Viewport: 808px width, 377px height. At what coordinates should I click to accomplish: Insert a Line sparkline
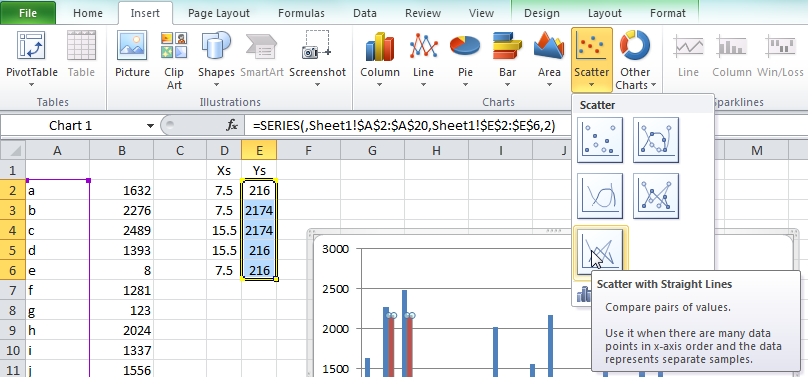click(x=688, y=55)
